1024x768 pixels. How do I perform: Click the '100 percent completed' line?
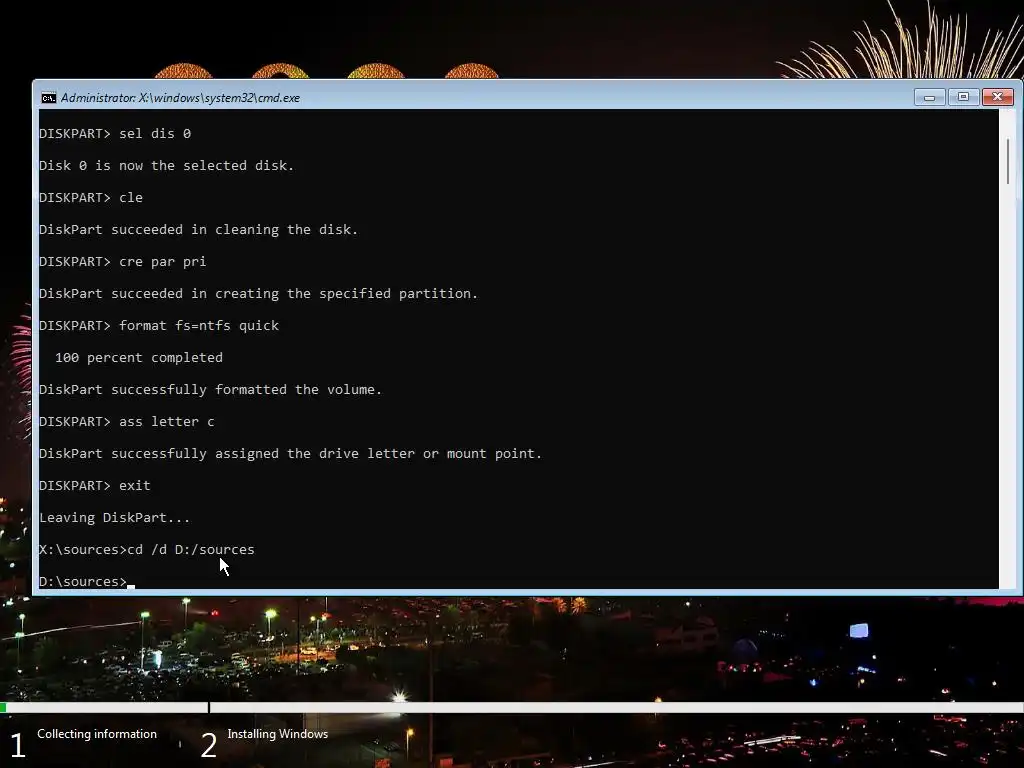pyautogui.click(x=139, y=358)
